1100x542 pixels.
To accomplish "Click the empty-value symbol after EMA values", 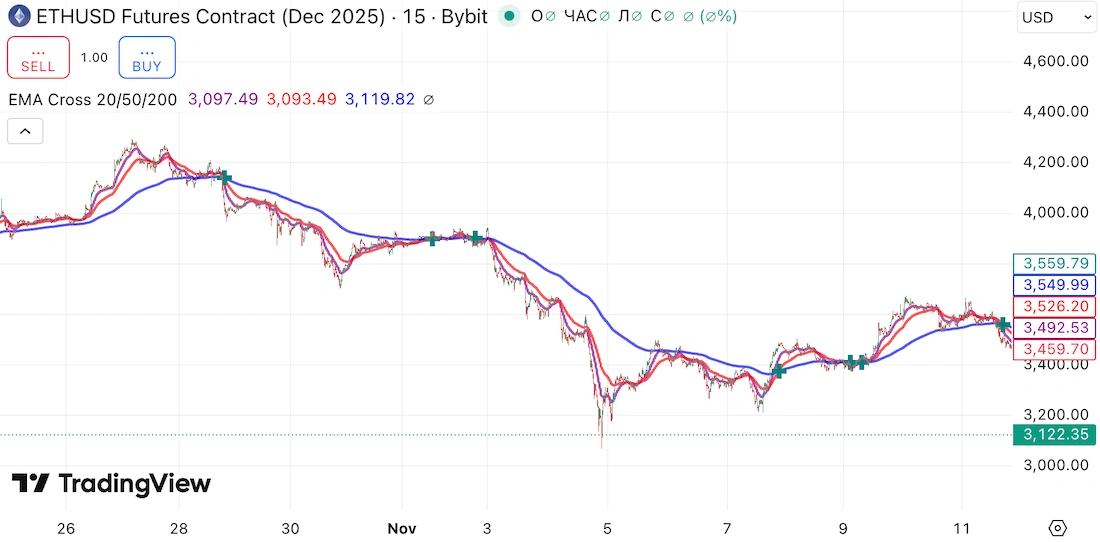I will click(429, 100).
